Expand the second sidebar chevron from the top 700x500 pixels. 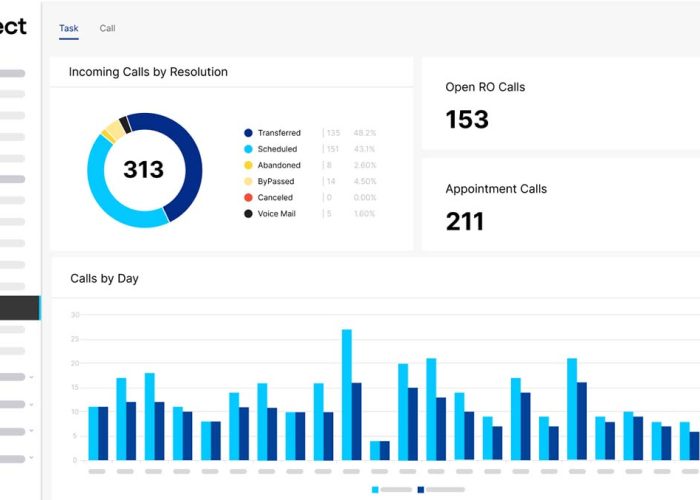coord(31,404)
